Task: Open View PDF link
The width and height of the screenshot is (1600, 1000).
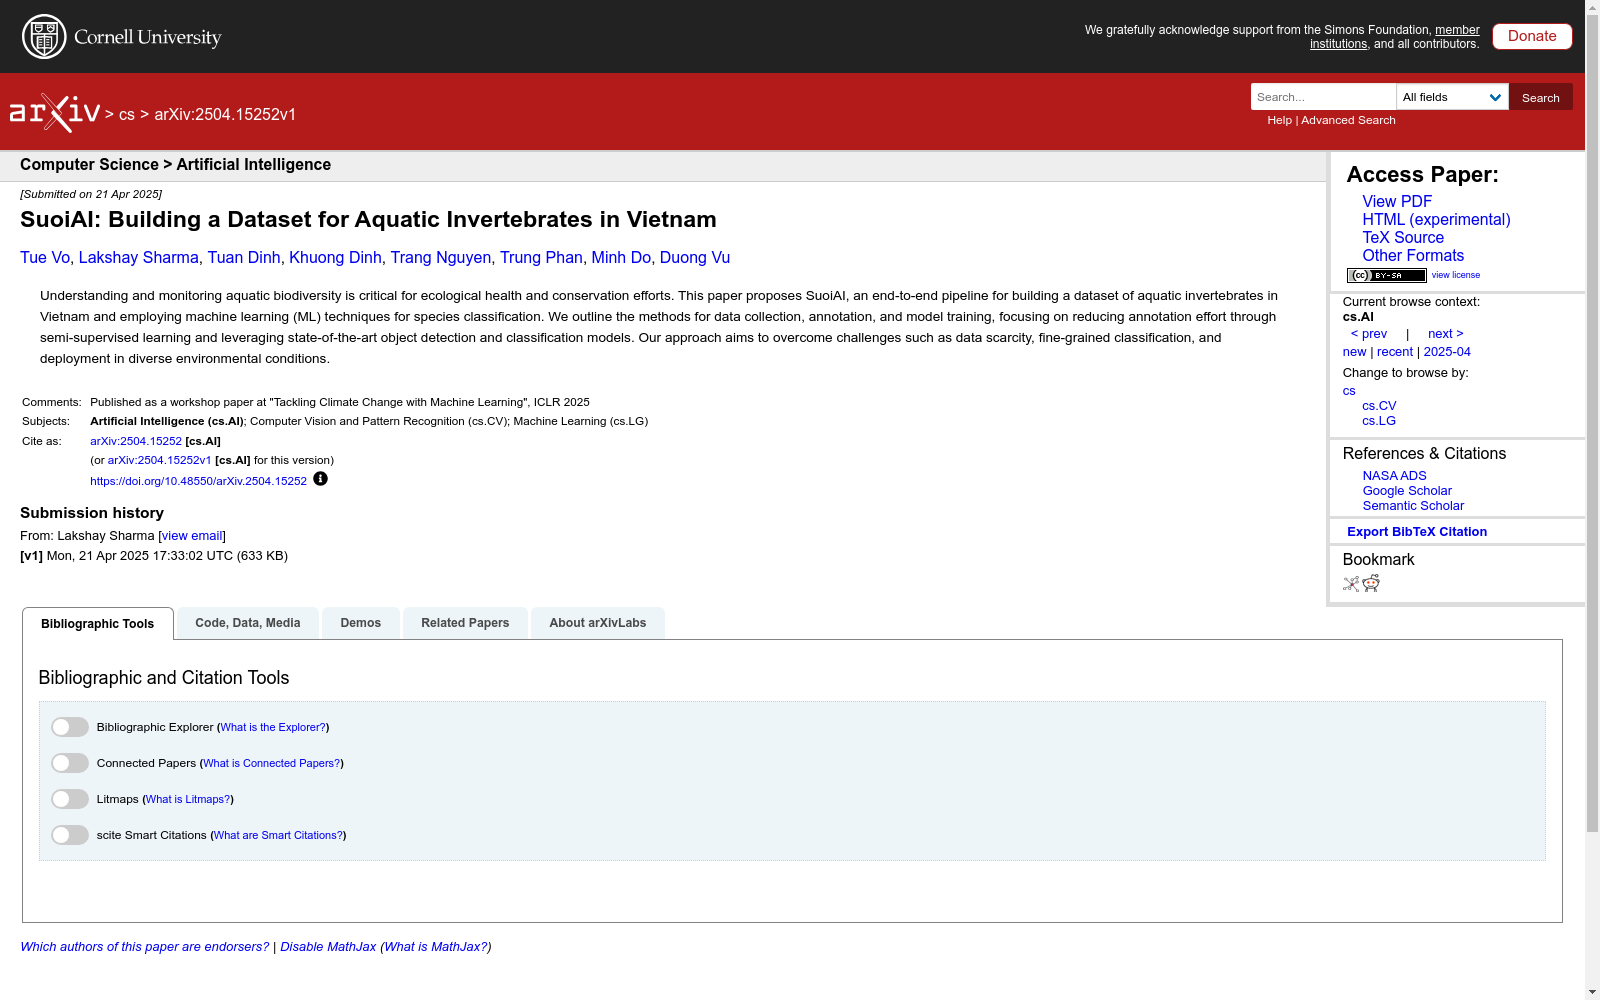Action: tap(1397, 202)
